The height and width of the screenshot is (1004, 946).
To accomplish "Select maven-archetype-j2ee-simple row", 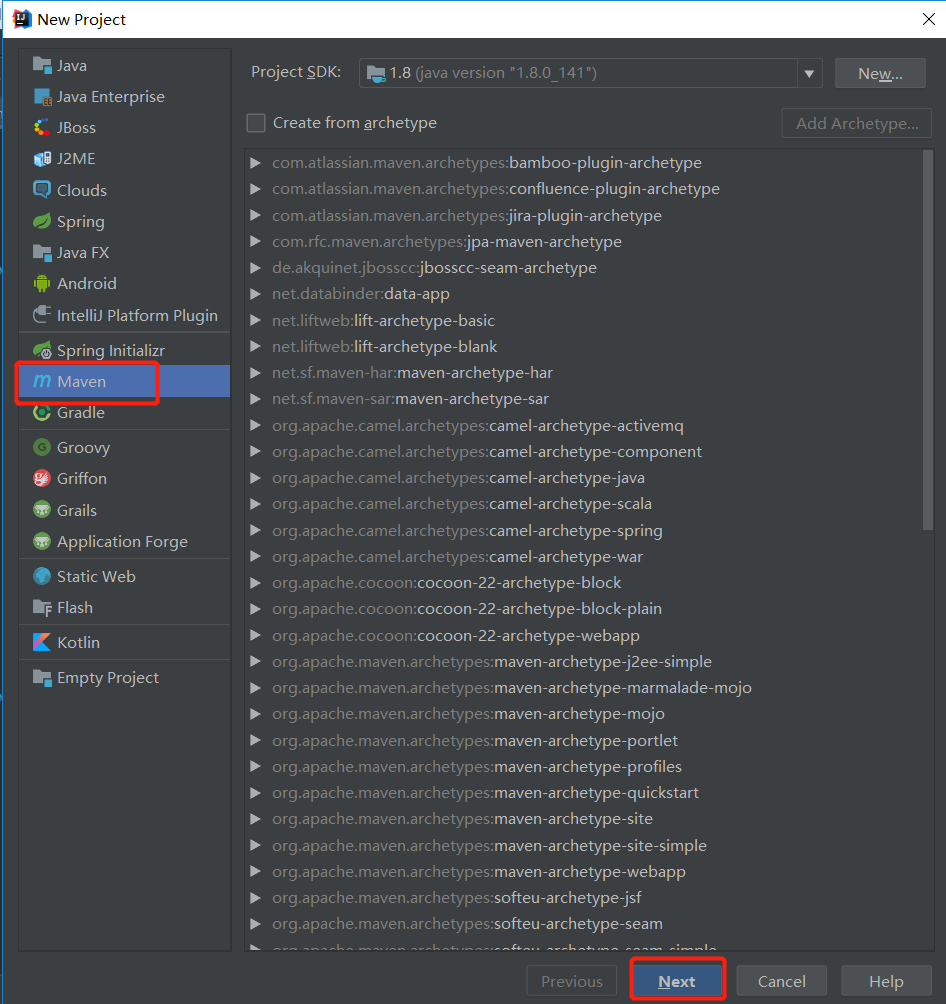I will pos(583,661).
